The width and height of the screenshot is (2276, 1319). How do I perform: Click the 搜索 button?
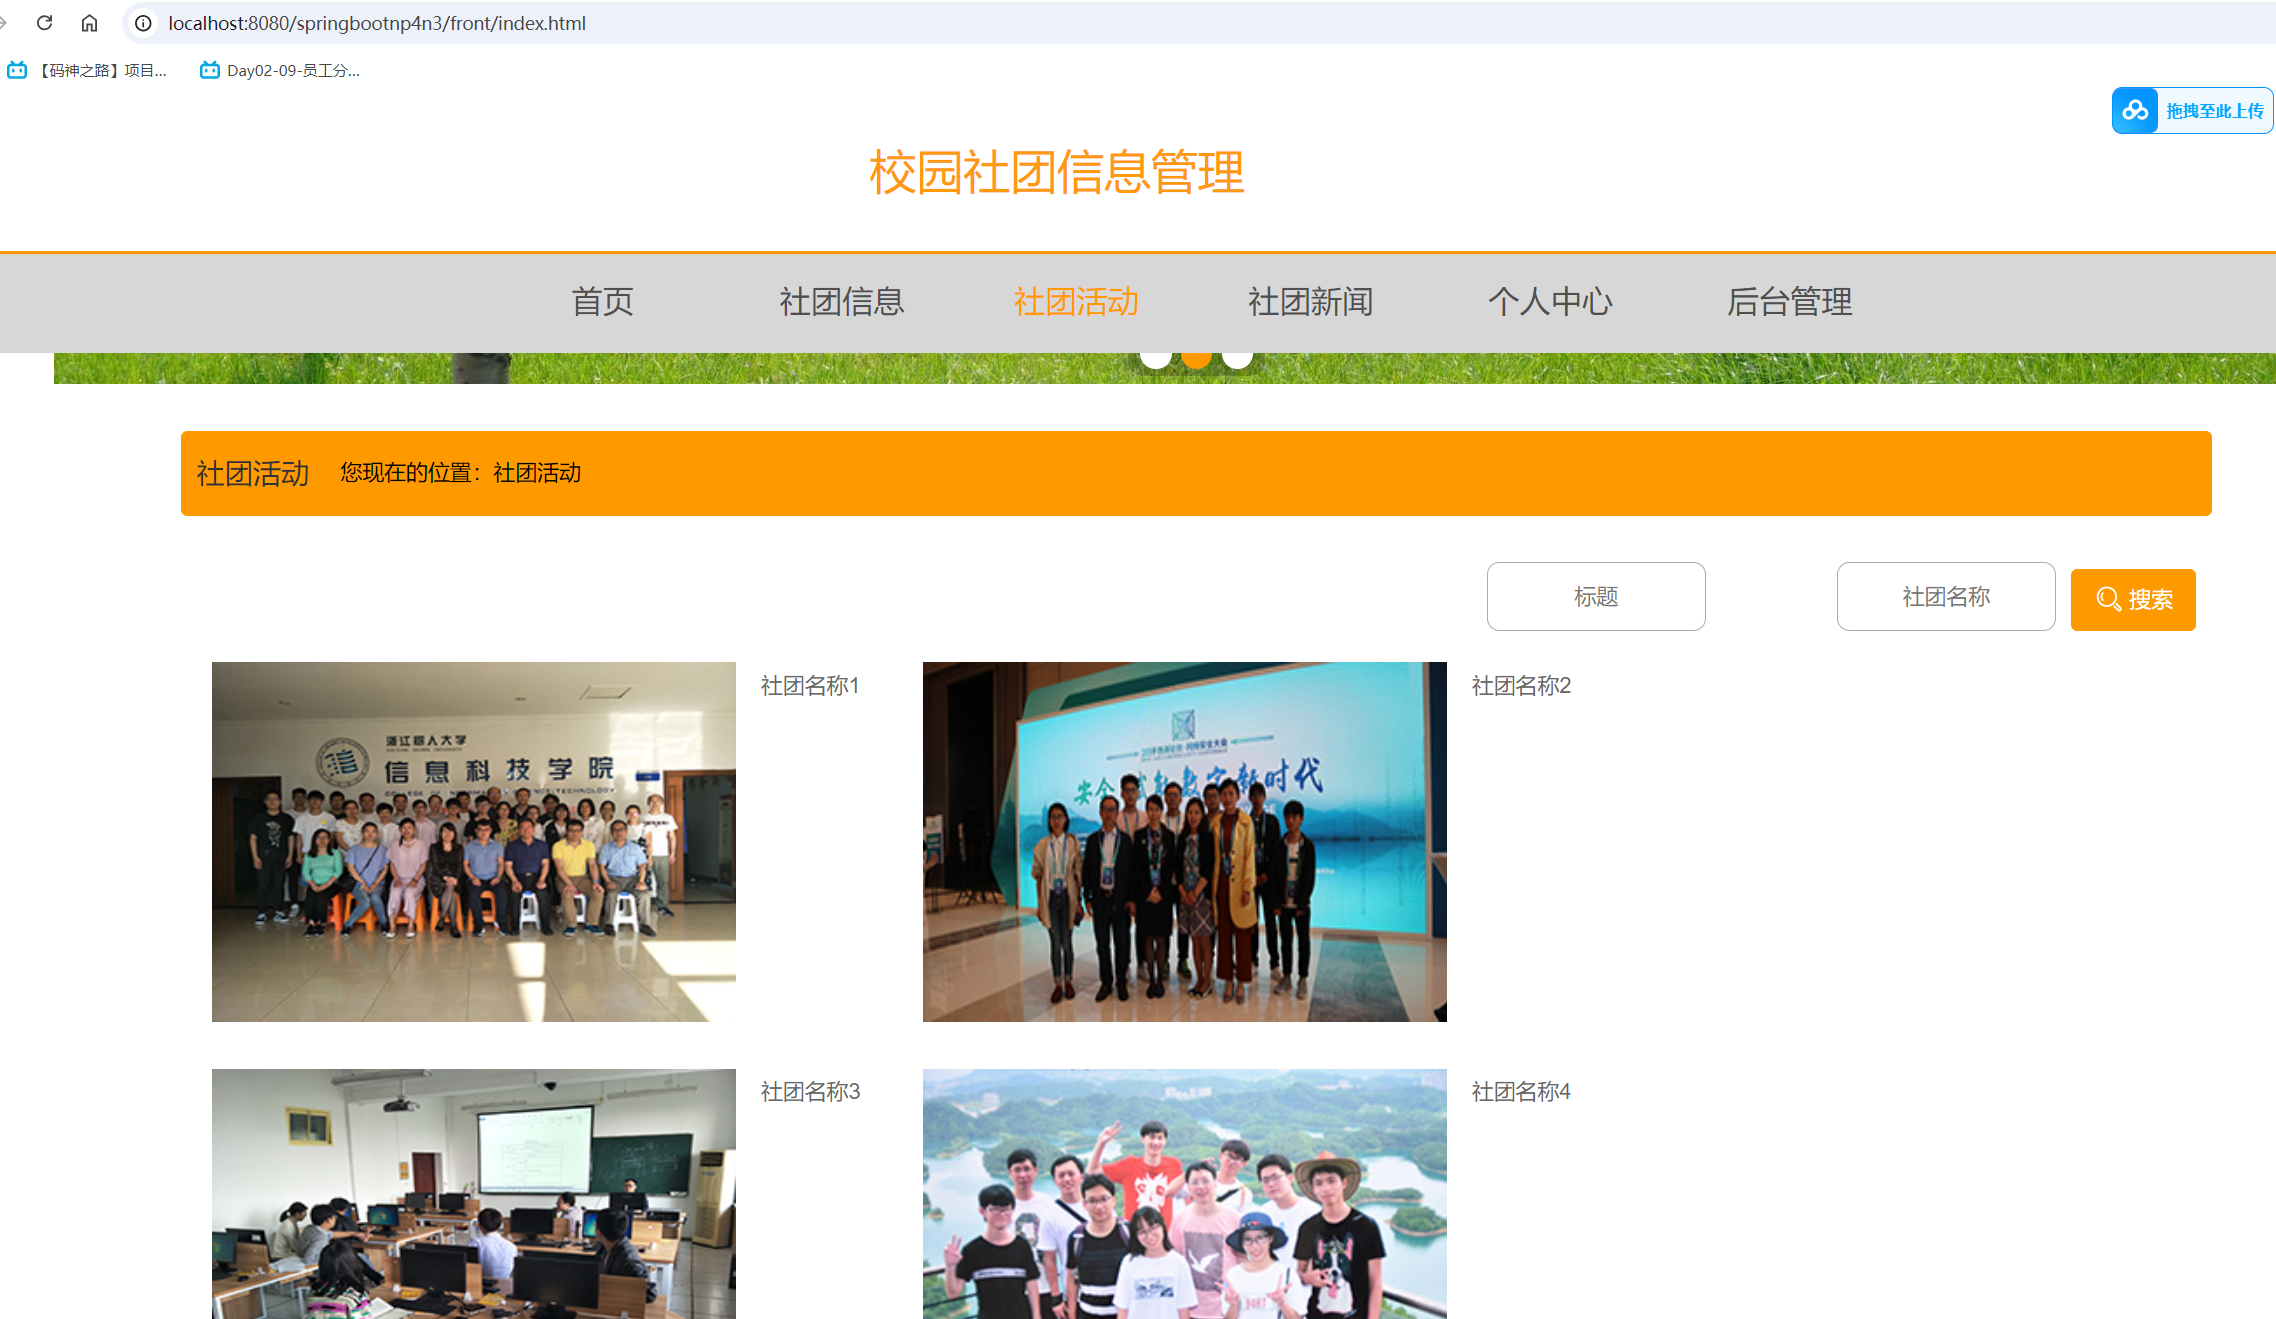(x=2132, y=599)
